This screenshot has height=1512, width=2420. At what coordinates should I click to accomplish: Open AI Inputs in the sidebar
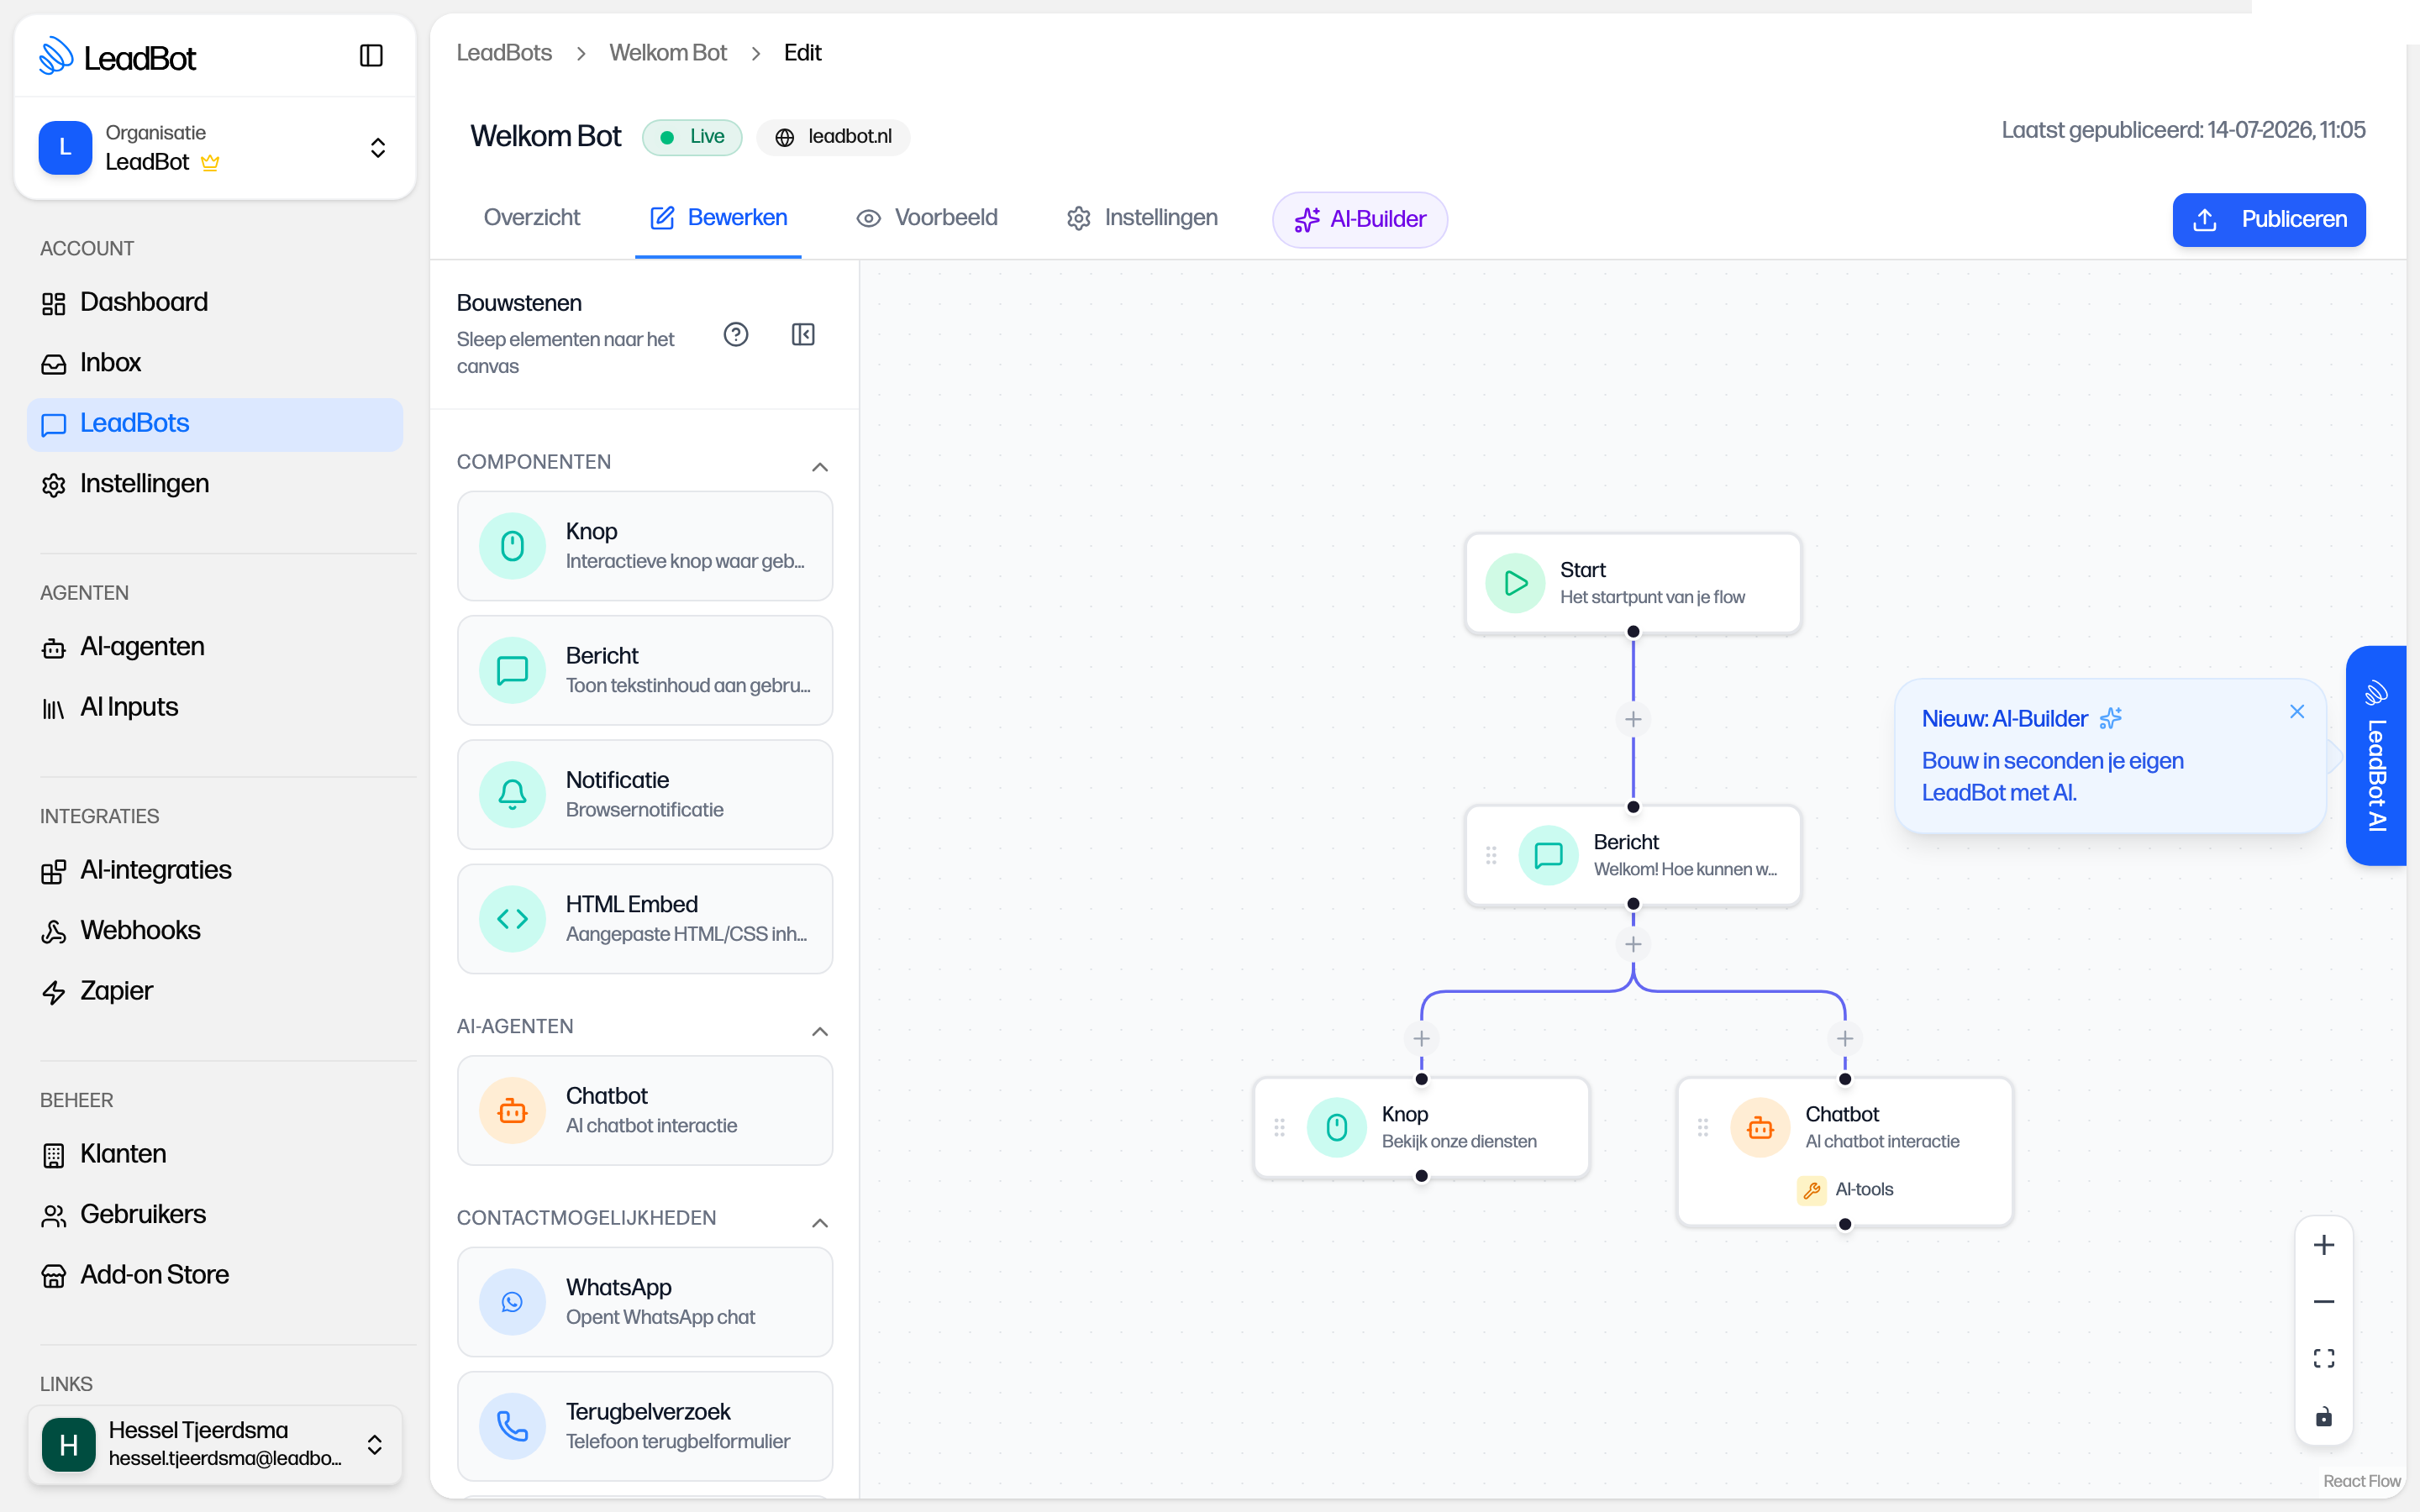point(215,707)
